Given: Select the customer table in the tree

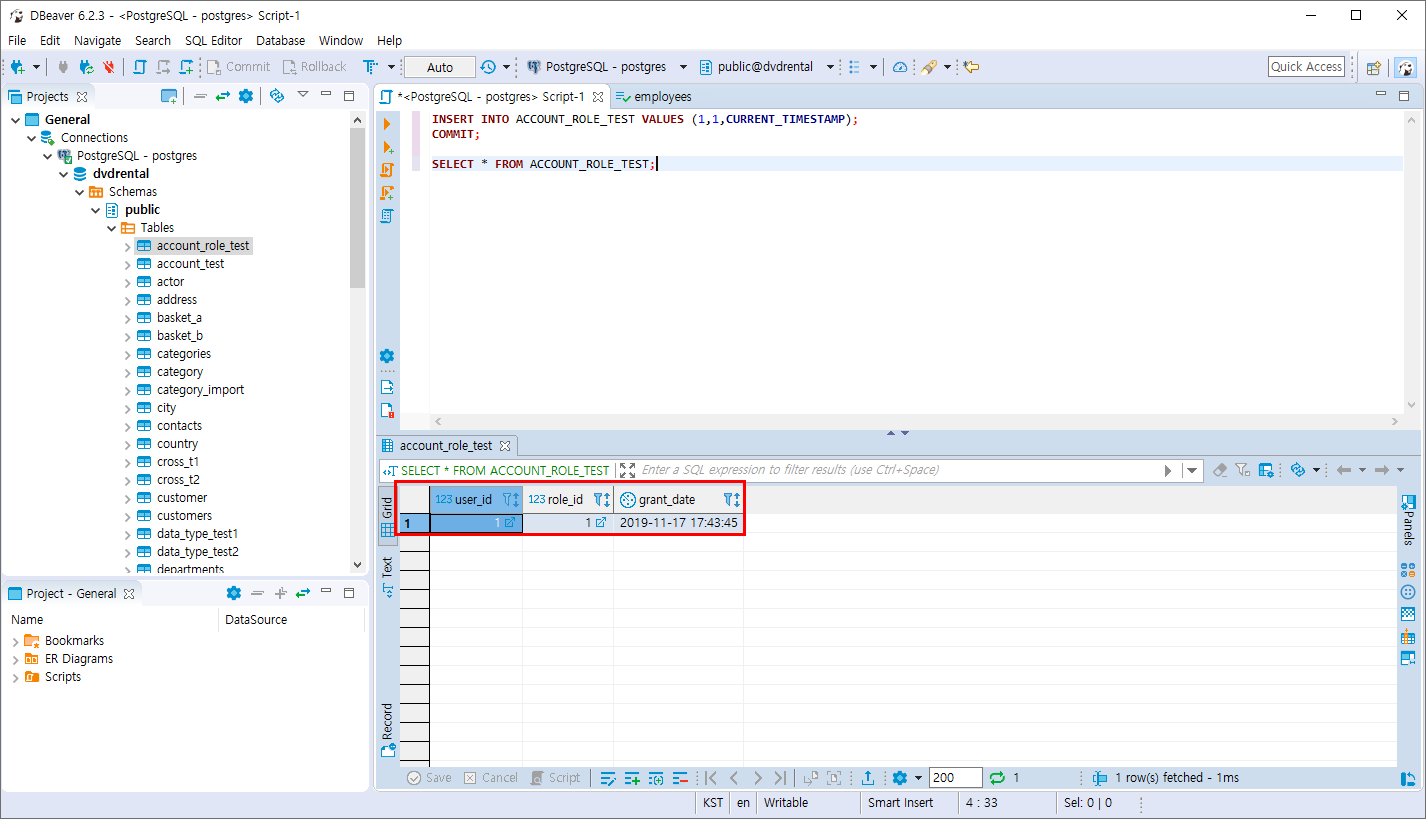Looking at the screenshot, I should pyautogui.click(x=182, y=498).
